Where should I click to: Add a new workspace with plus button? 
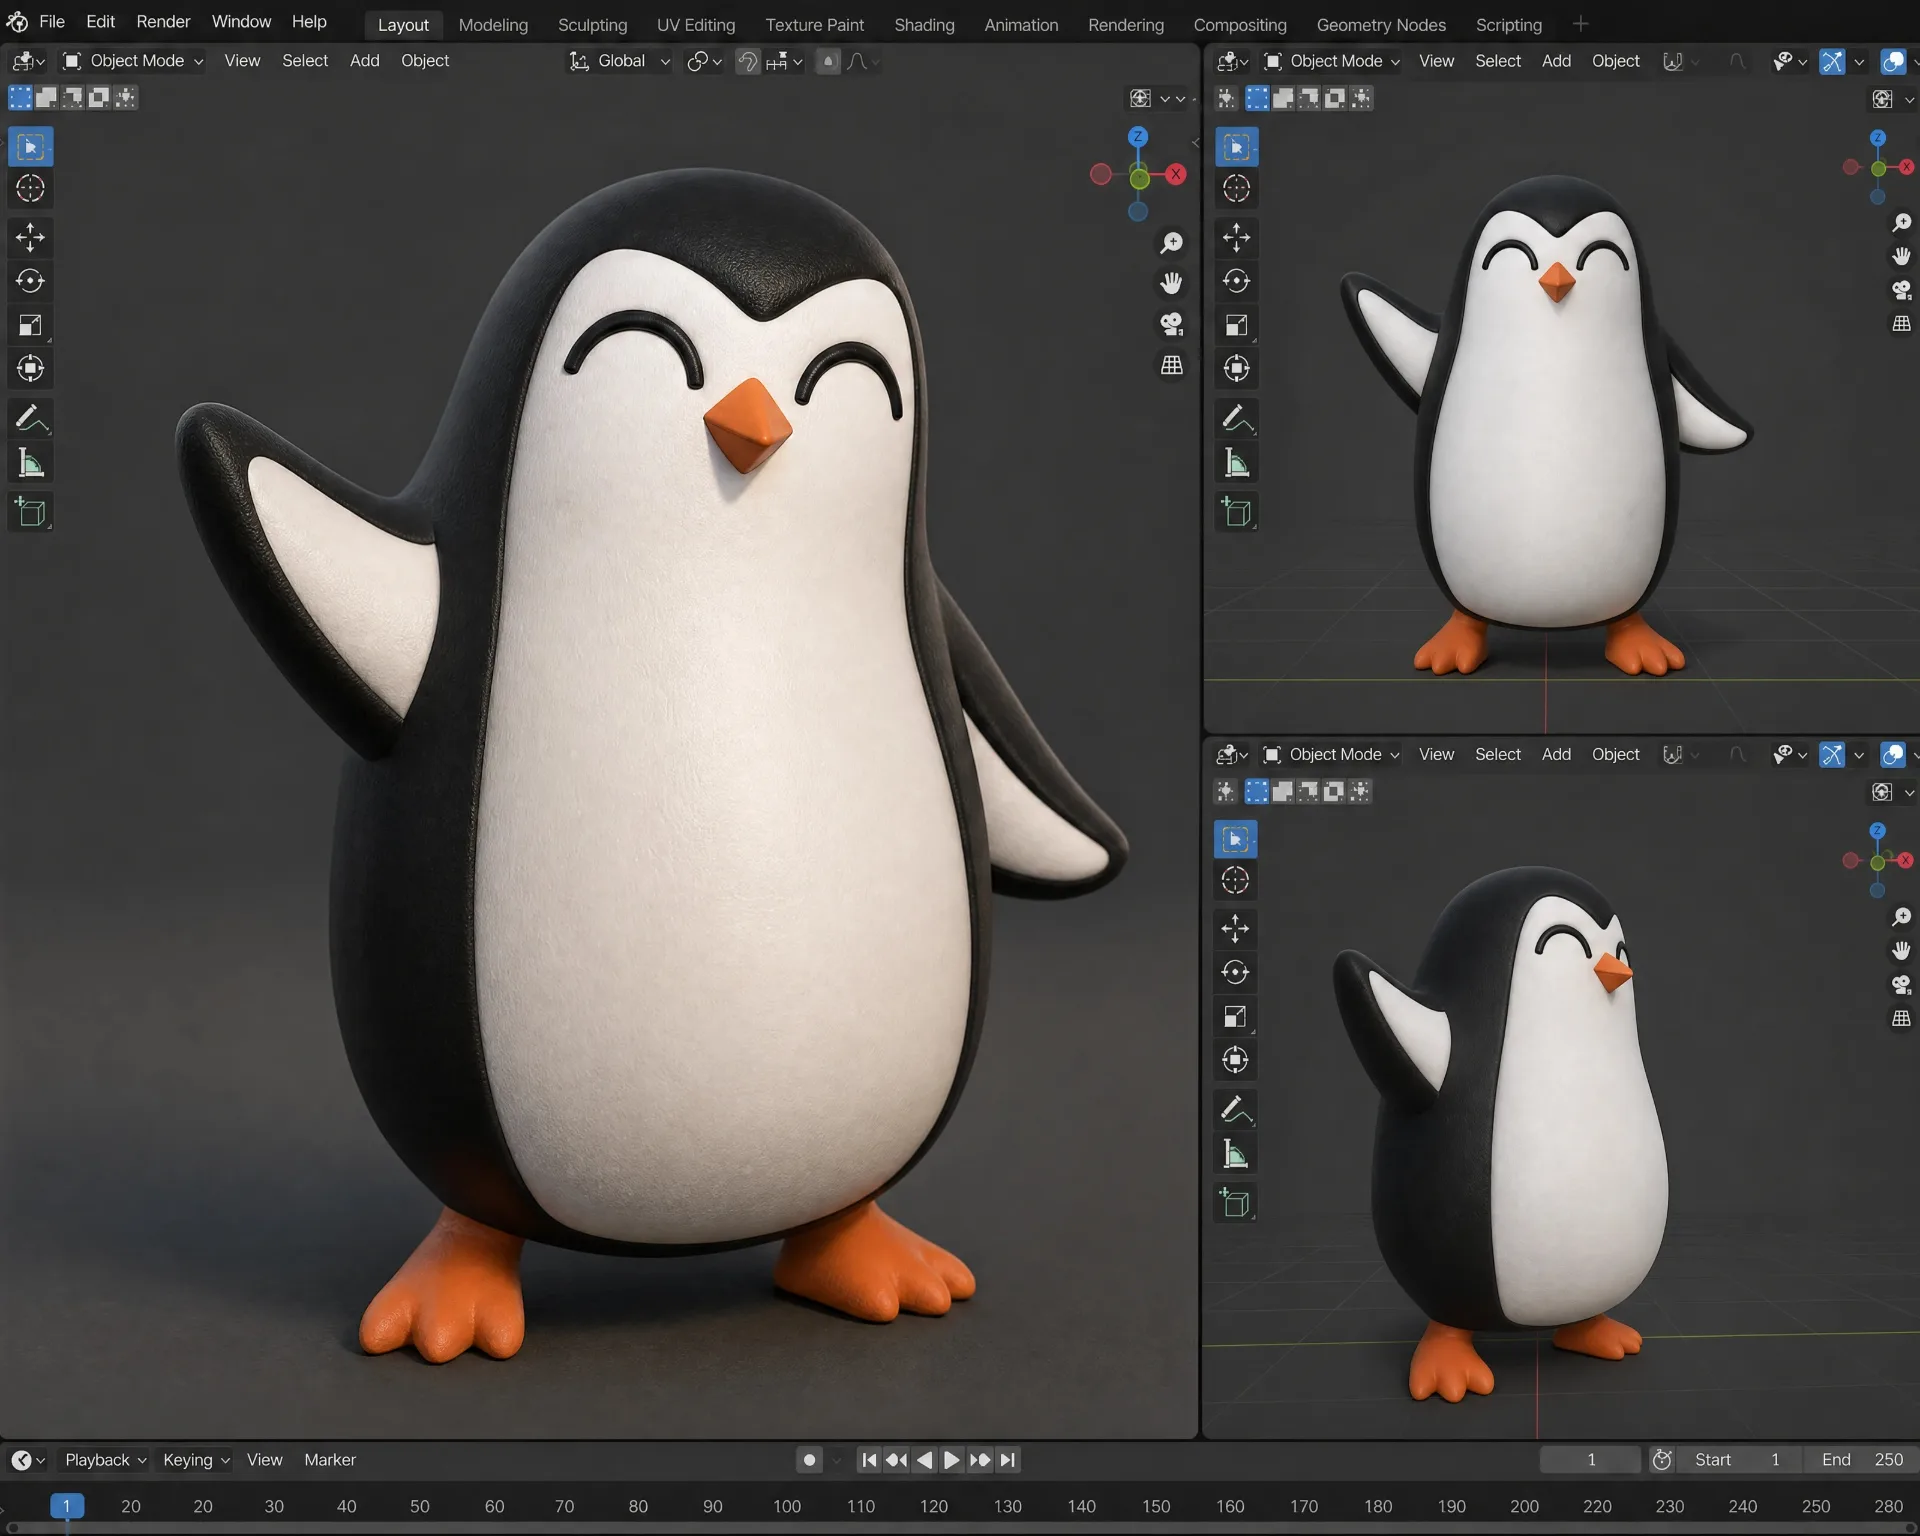tap(1580, 24)
